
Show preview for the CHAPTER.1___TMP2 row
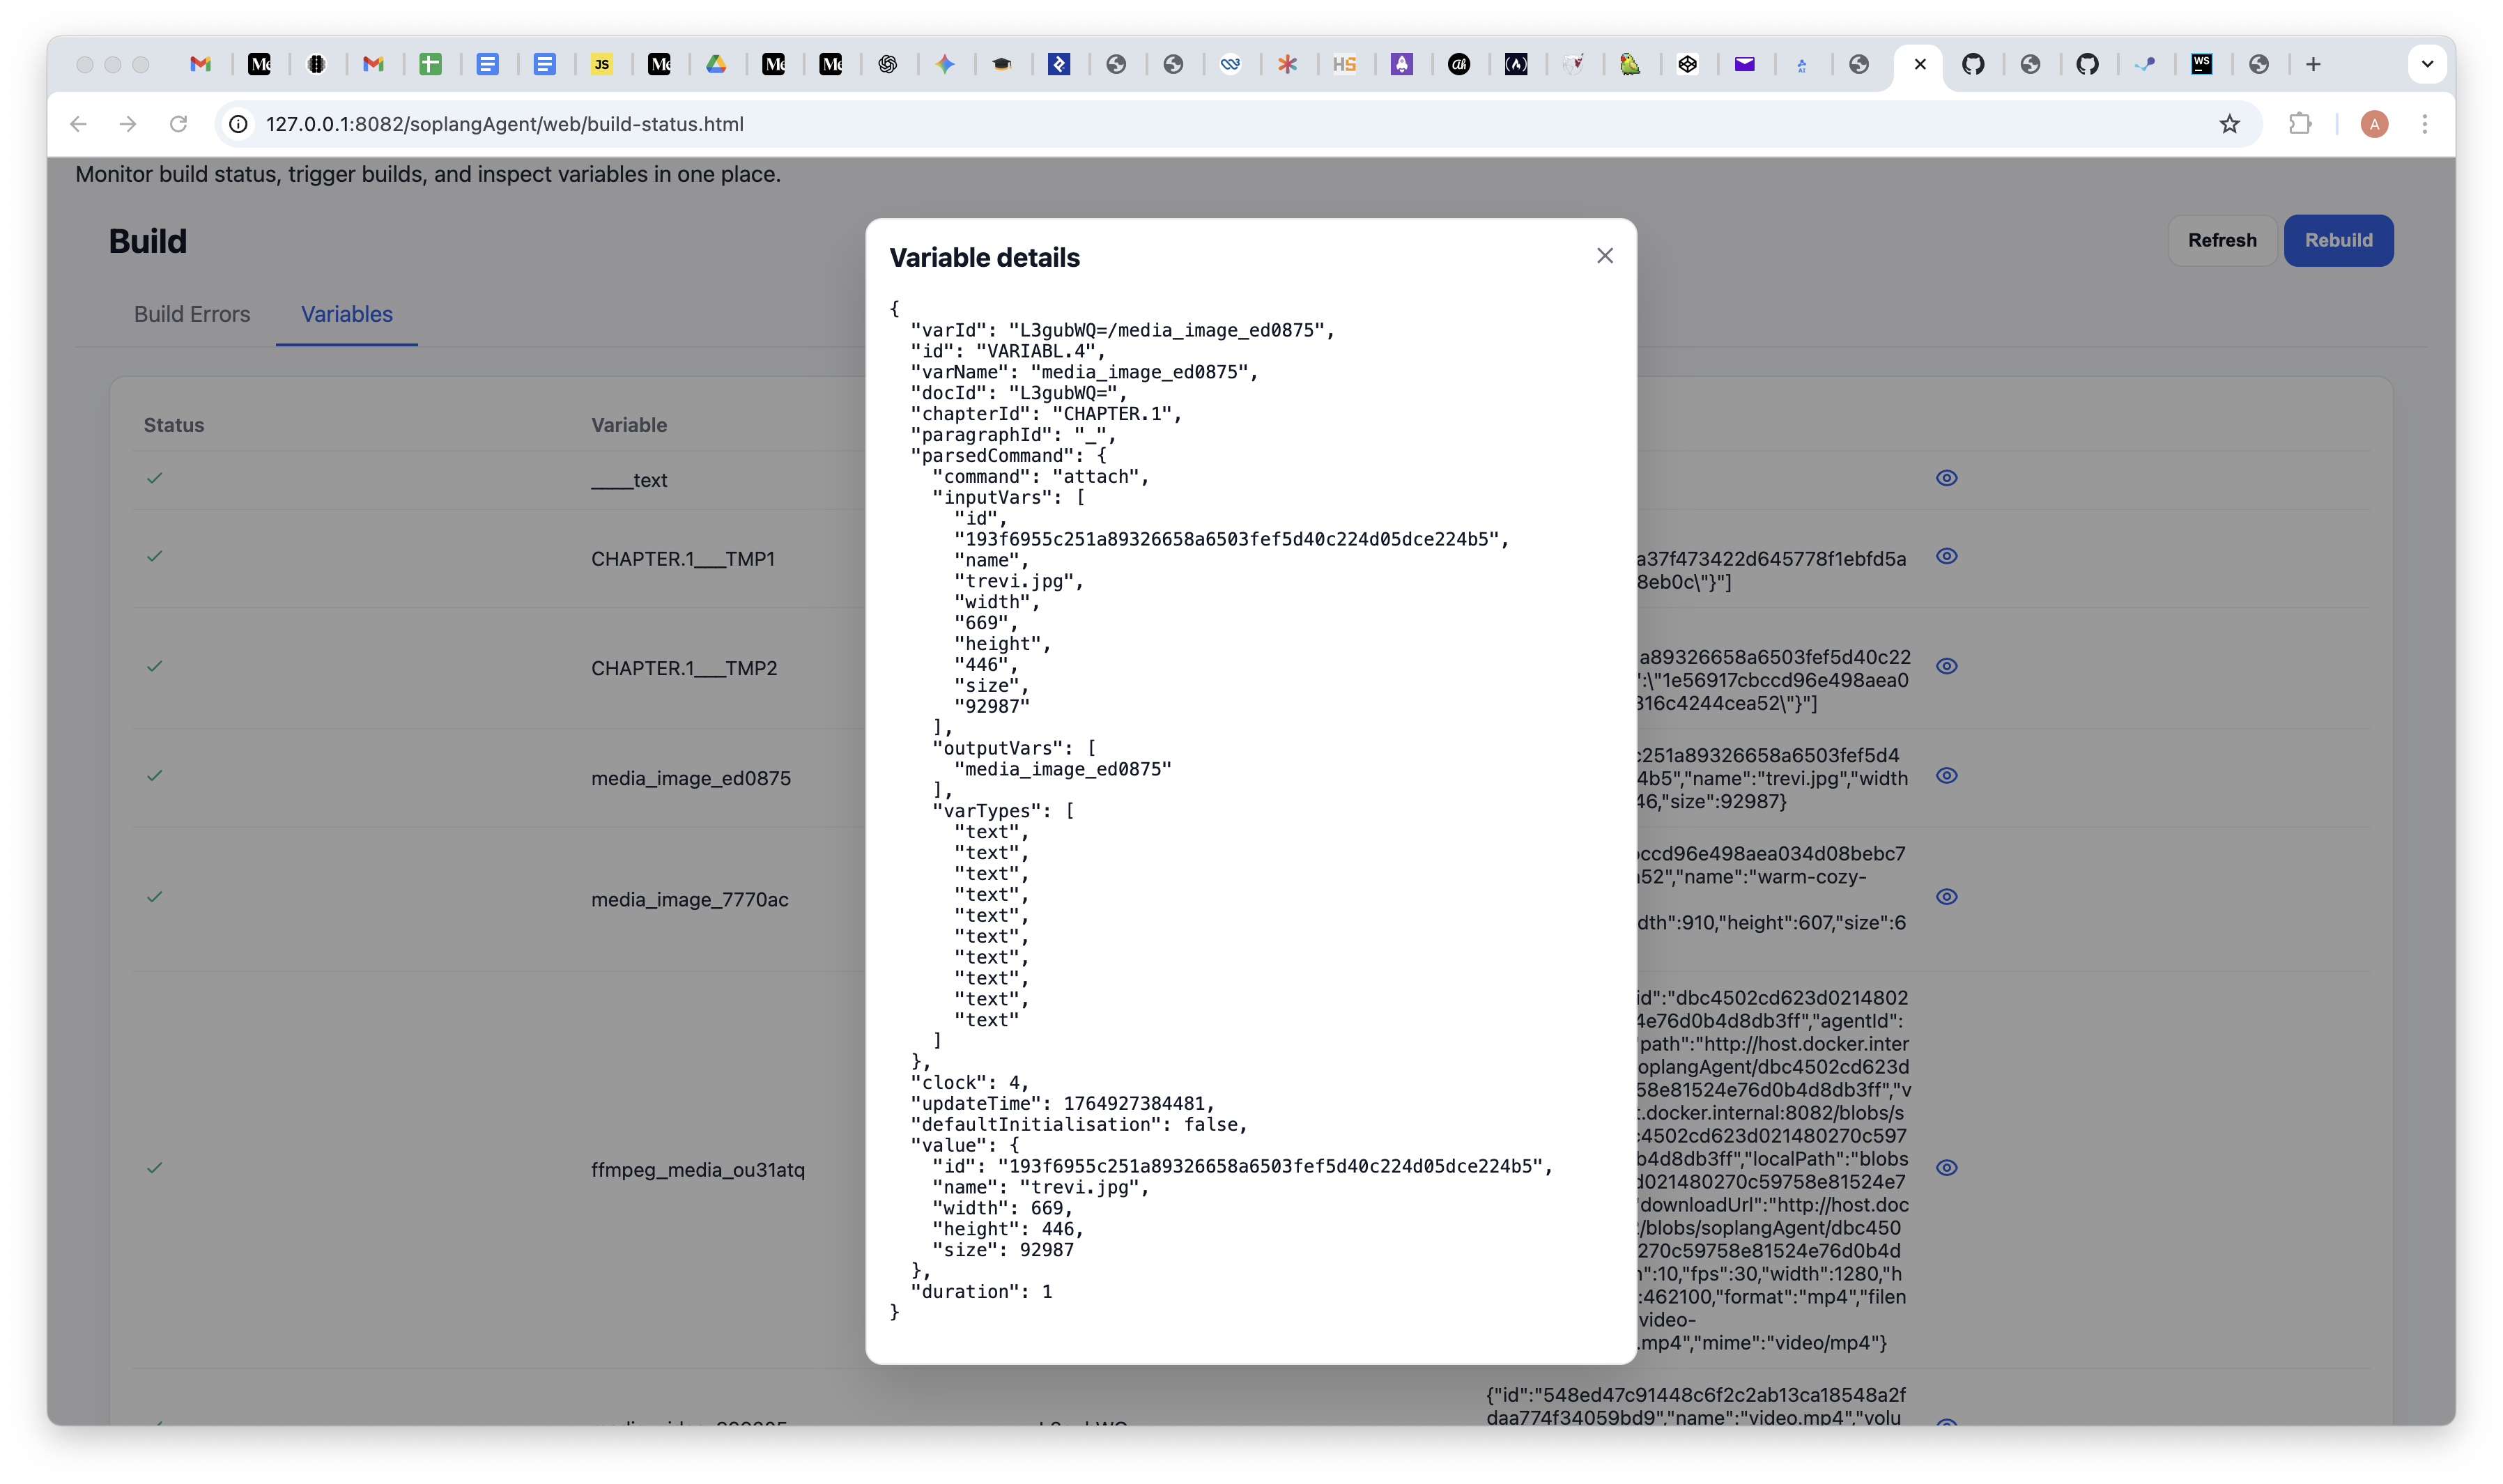point(1947,665)
